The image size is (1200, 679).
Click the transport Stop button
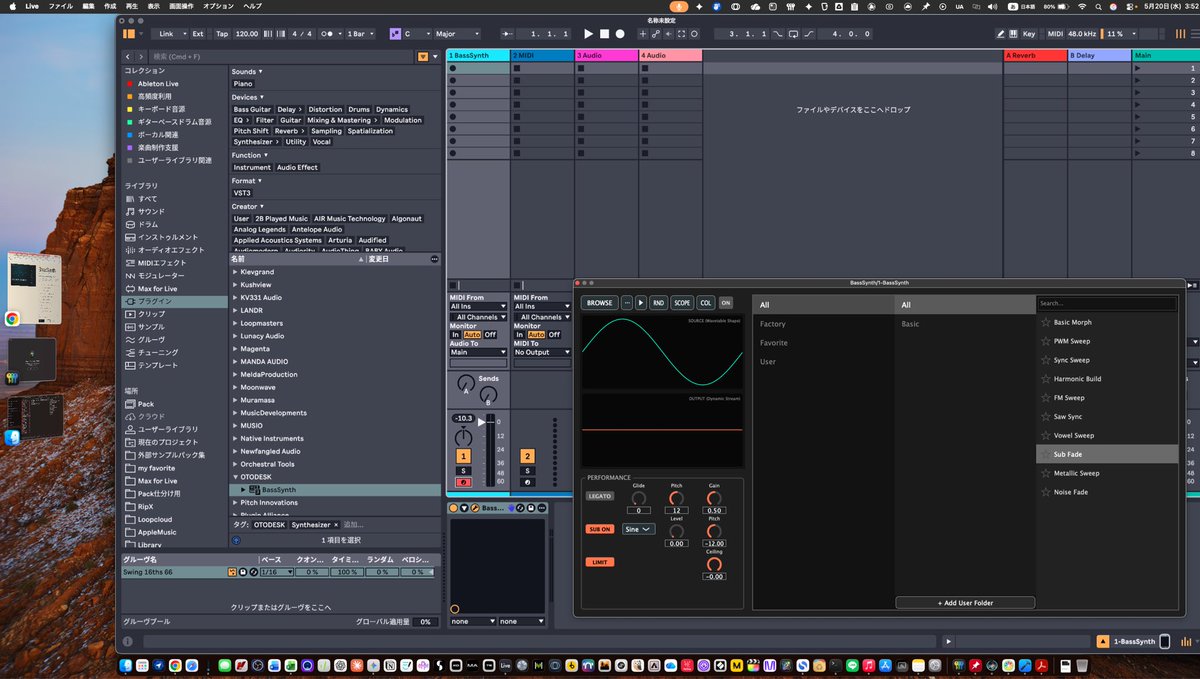tap(605, 33)
